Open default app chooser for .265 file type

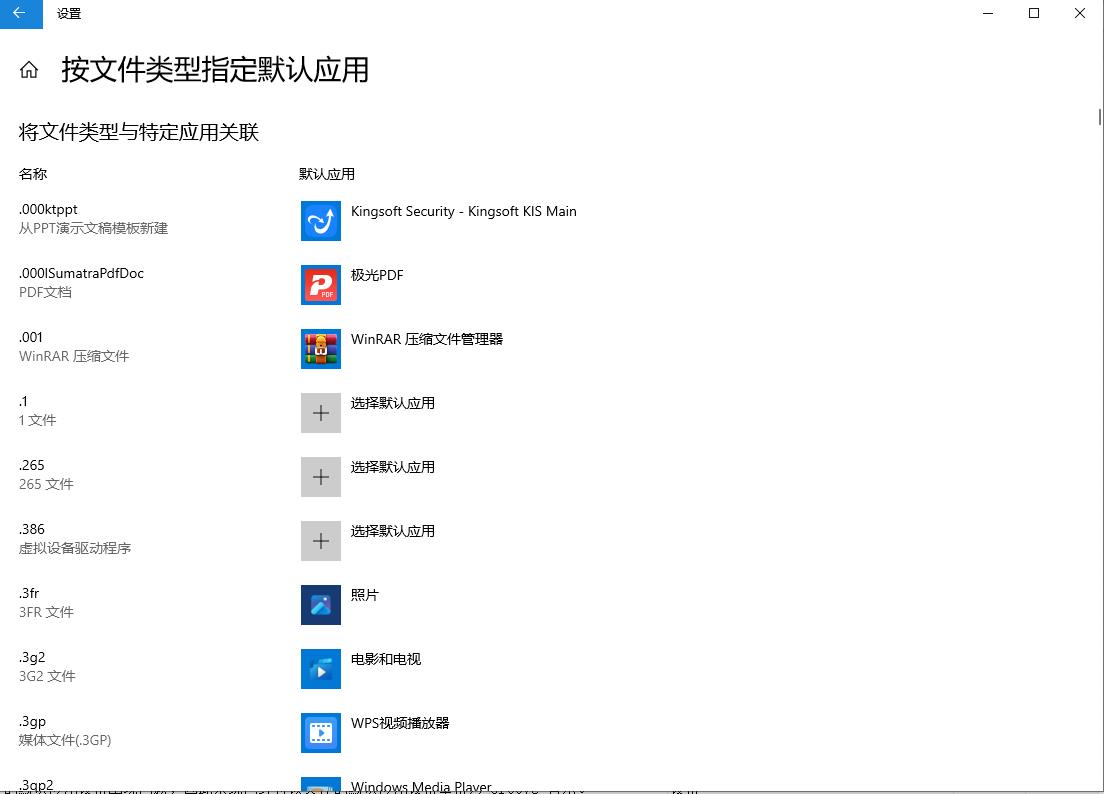coord(320,476)
